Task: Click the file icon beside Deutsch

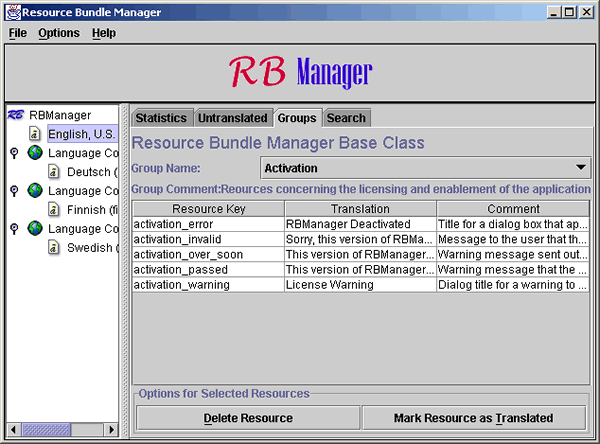Action: (54, 171)
